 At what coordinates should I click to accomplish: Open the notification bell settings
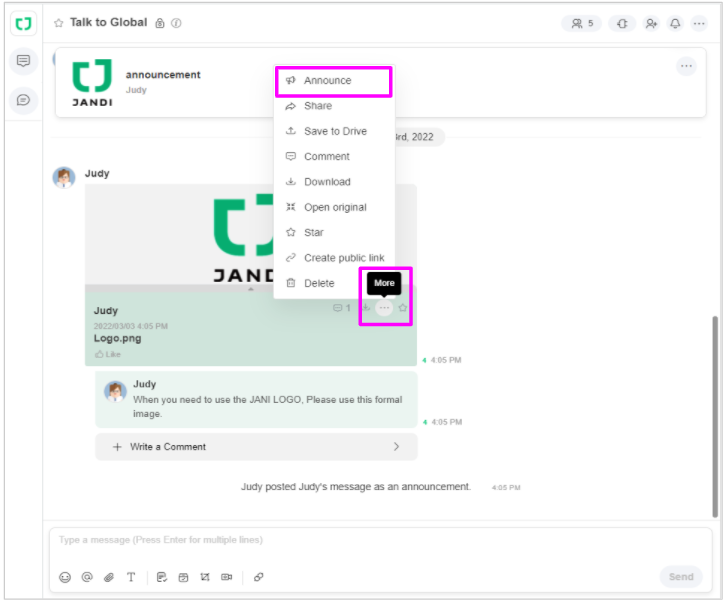[675, 23]
